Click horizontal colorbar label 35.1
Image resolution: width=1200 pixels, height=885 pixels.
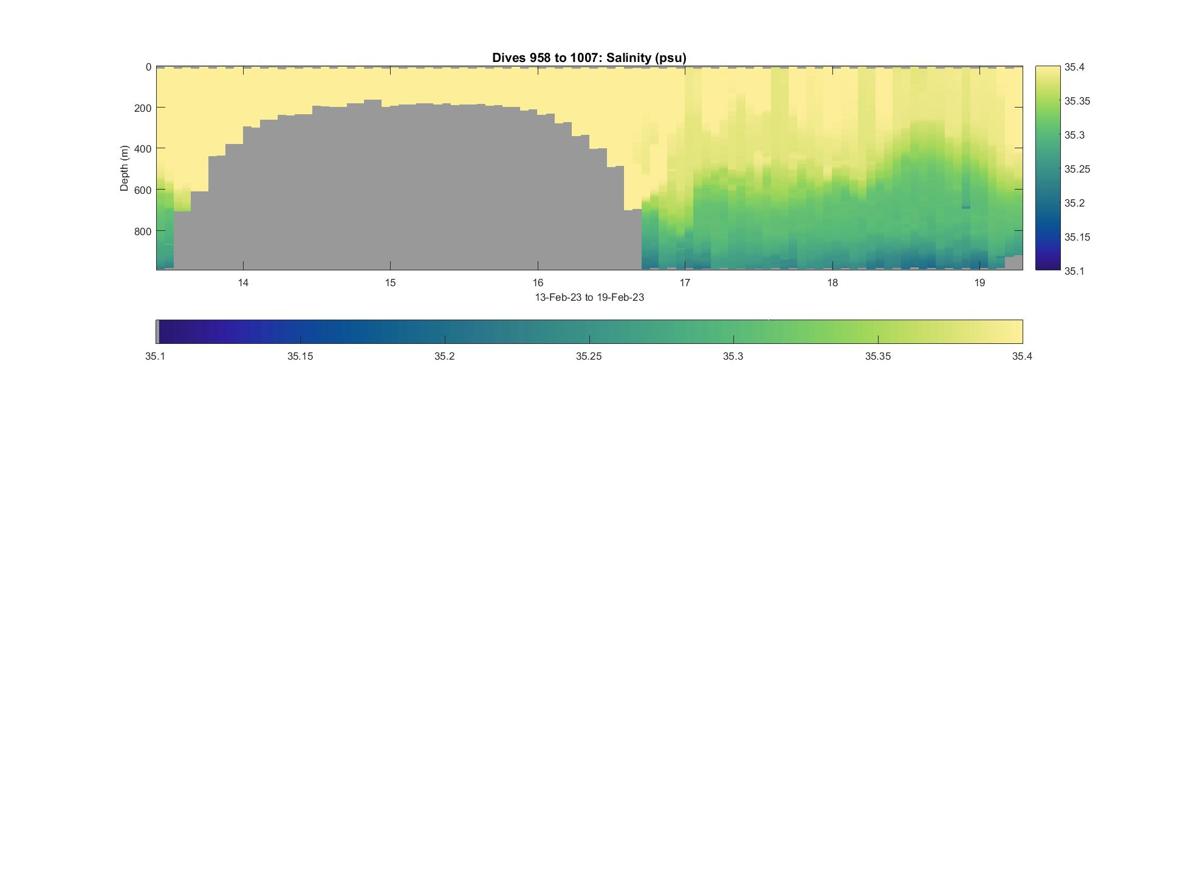pos(156,356)
